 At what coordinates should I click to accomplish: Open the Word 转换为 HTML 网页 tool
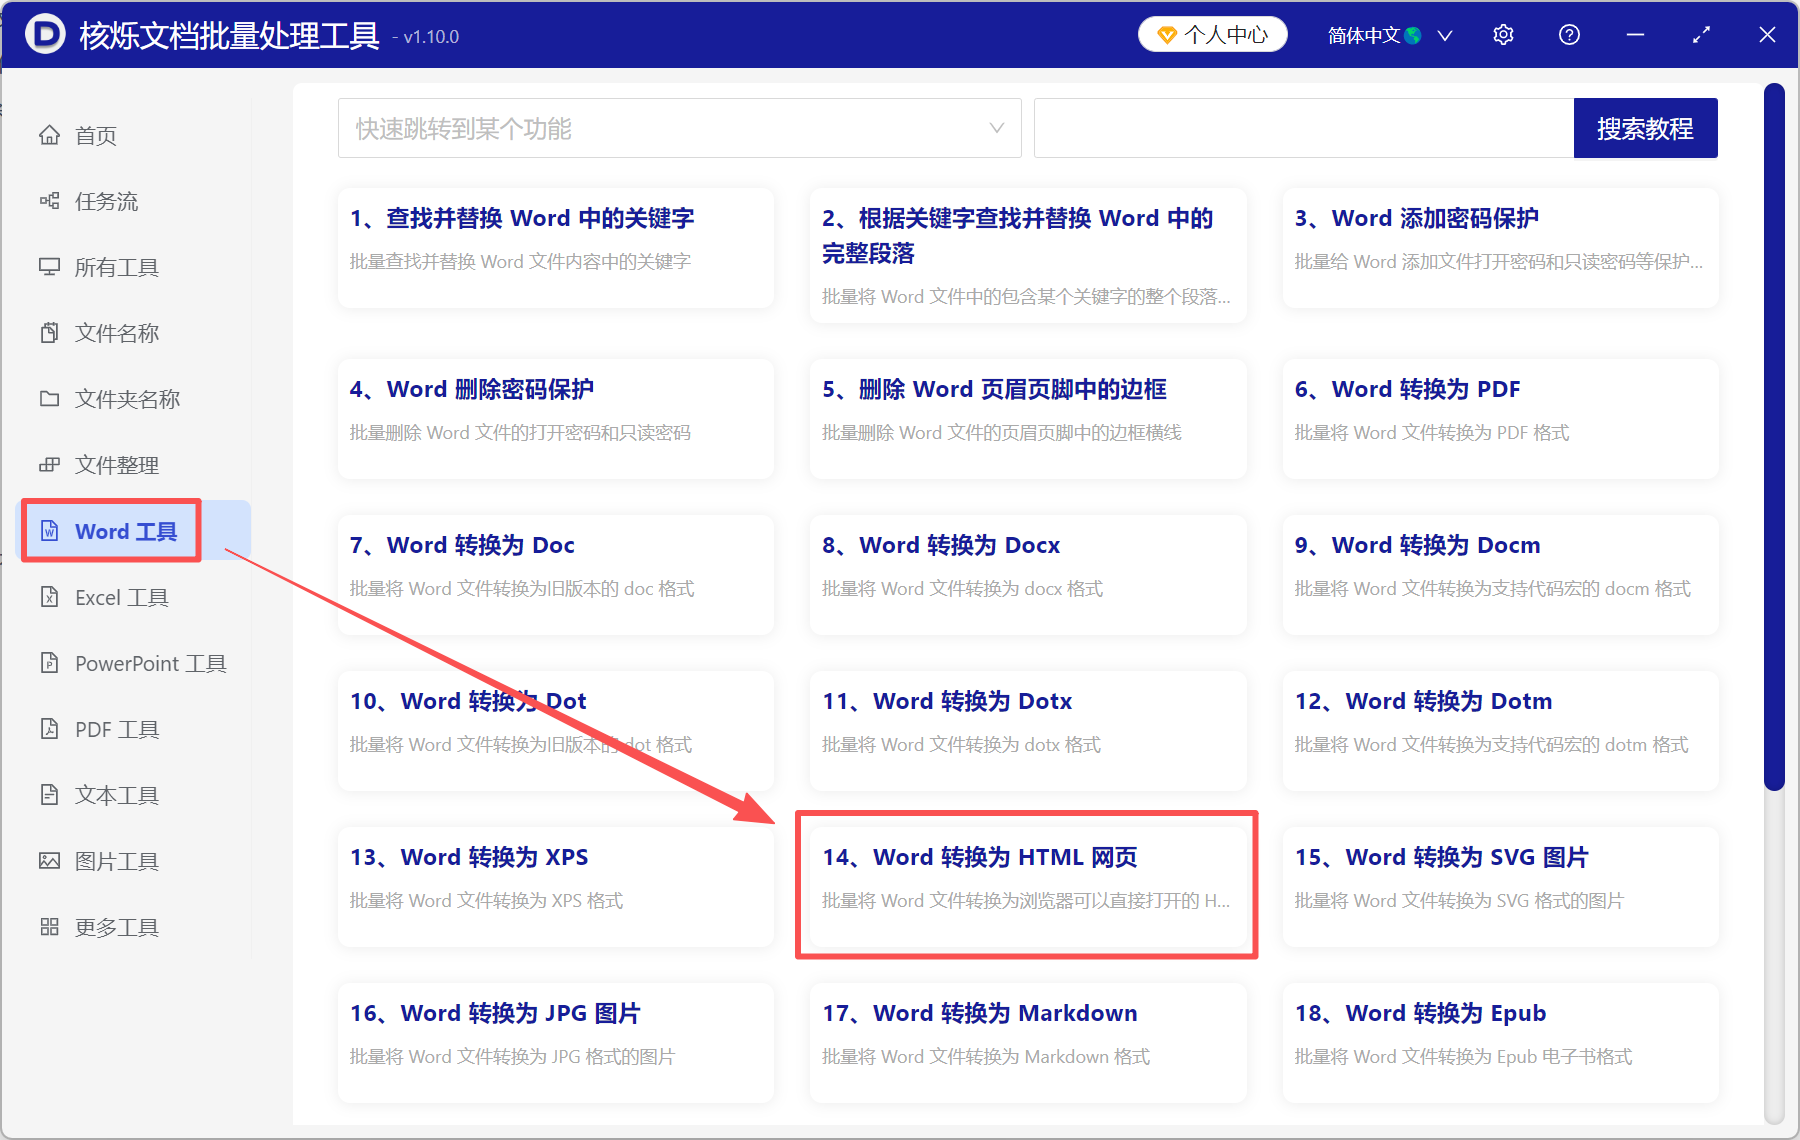tap(1026, 884)
